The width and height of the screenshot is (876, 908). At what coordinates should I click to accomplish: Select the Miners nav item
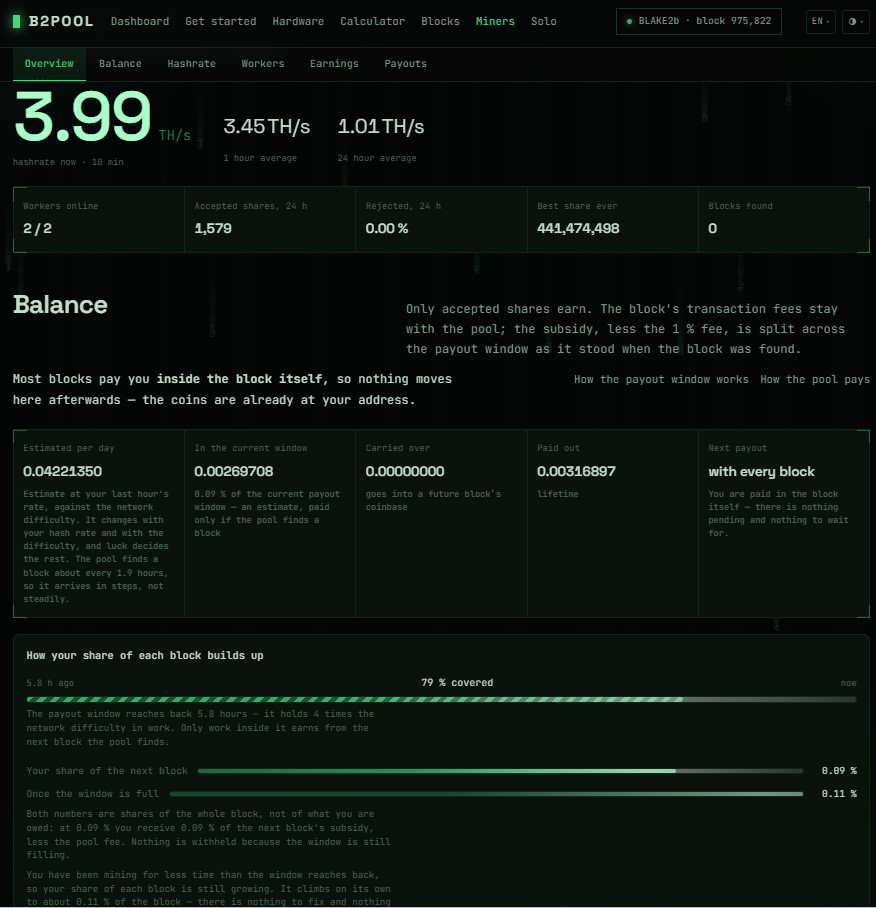pos(495,21)
